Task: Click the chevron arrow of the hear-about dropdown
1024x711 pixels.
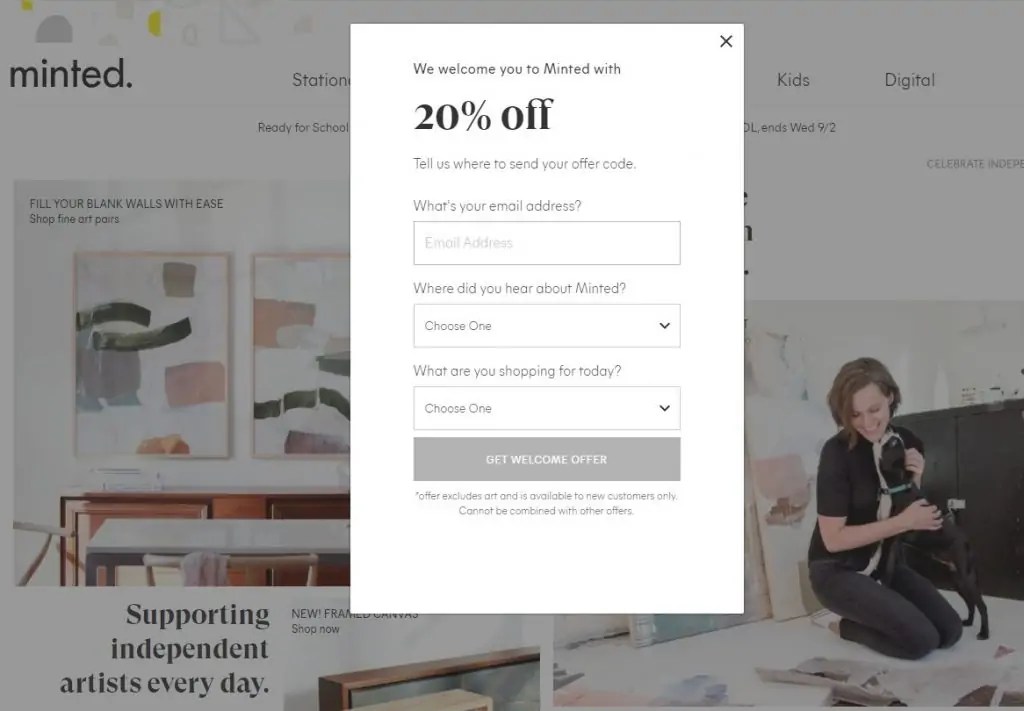Action: coord(664,325)
